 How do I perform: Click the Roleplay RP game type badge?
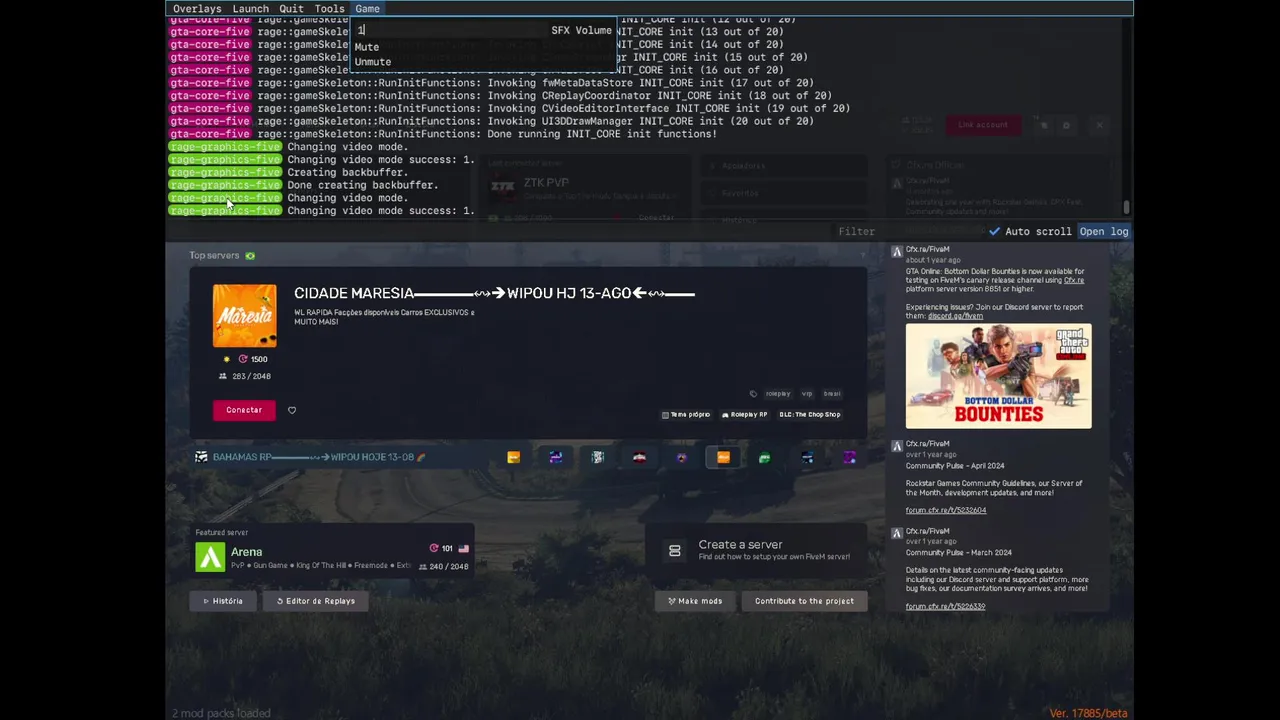745,414
